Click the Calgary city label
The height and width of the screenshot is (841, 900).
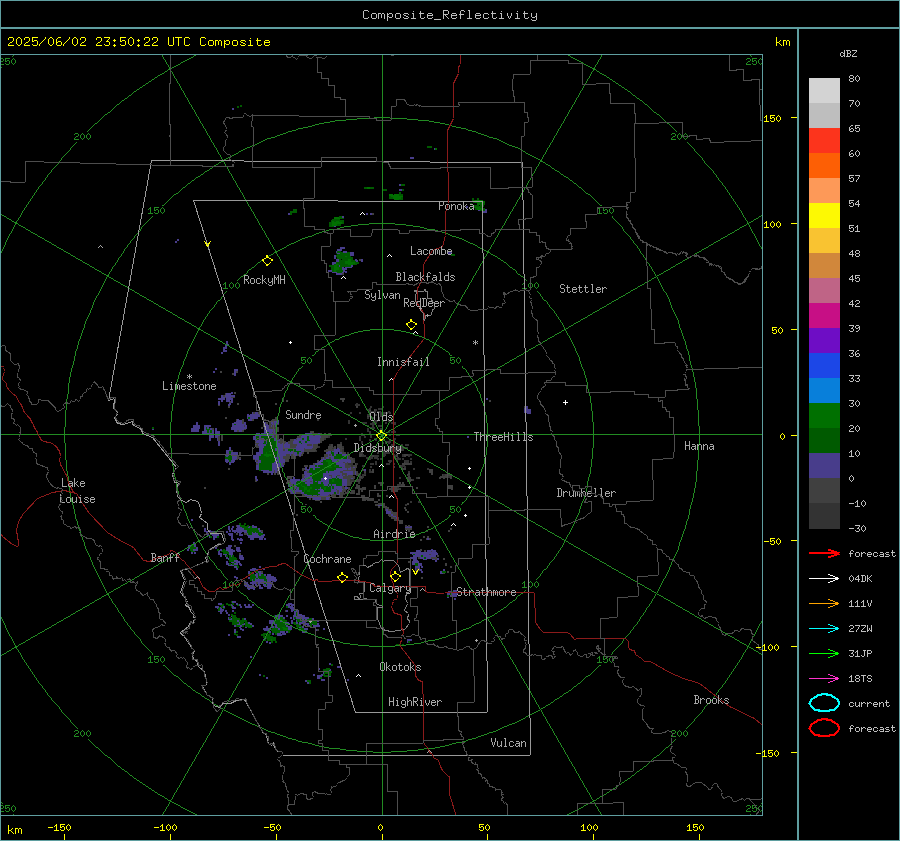pyautogui.click(x=390, y=588)
